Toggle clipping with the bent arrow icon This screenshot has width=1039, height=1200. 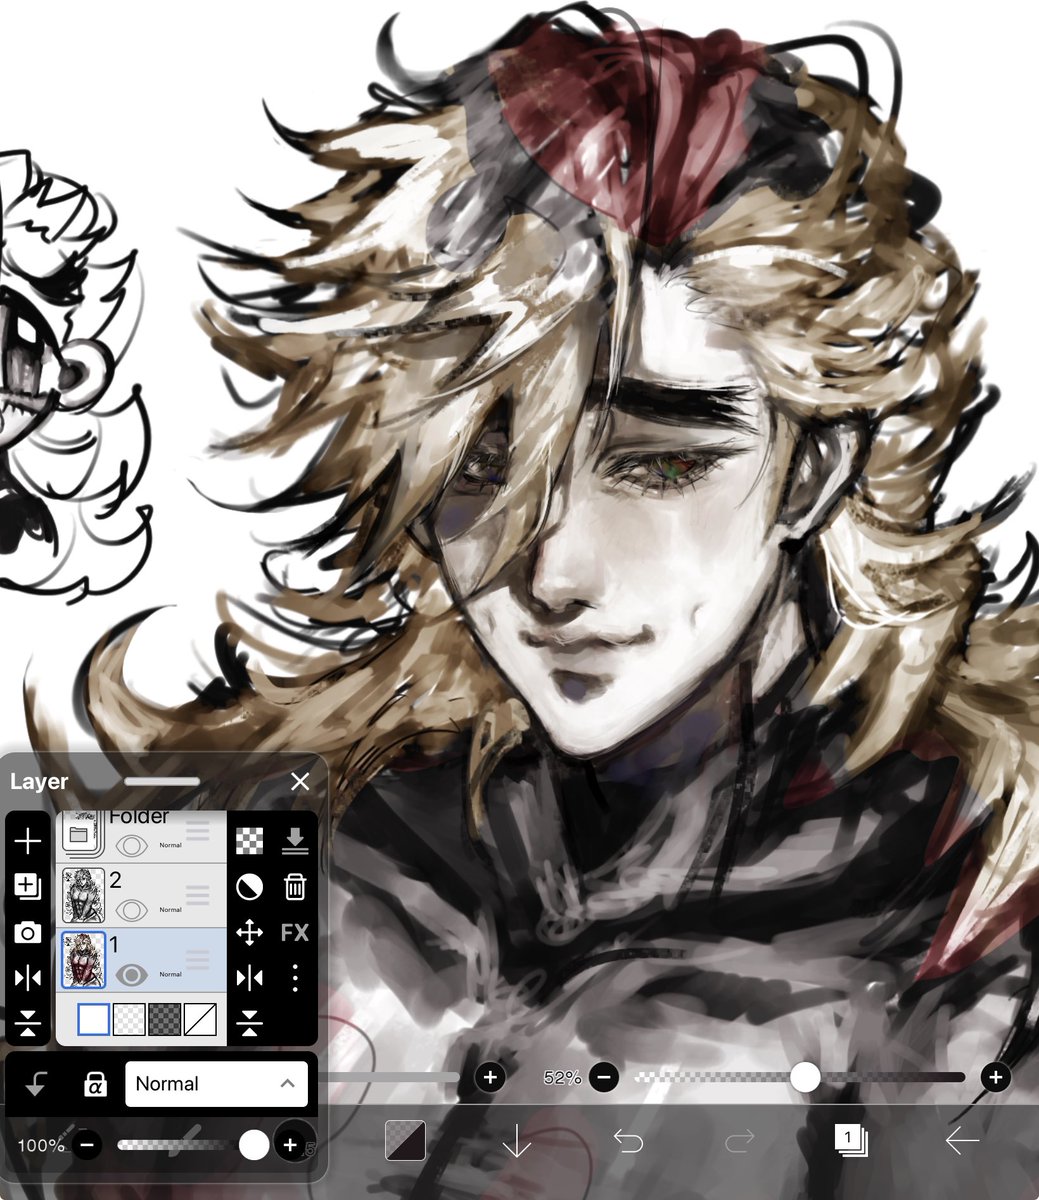(x=36, y=1084)
